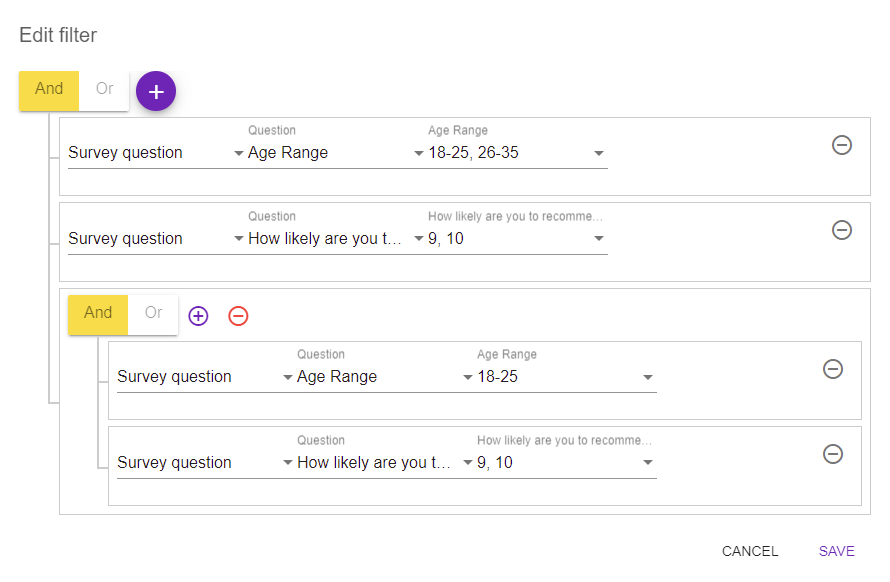Open the Survey question type dropdown in first row
890x582 pixels.
(156, 153)
